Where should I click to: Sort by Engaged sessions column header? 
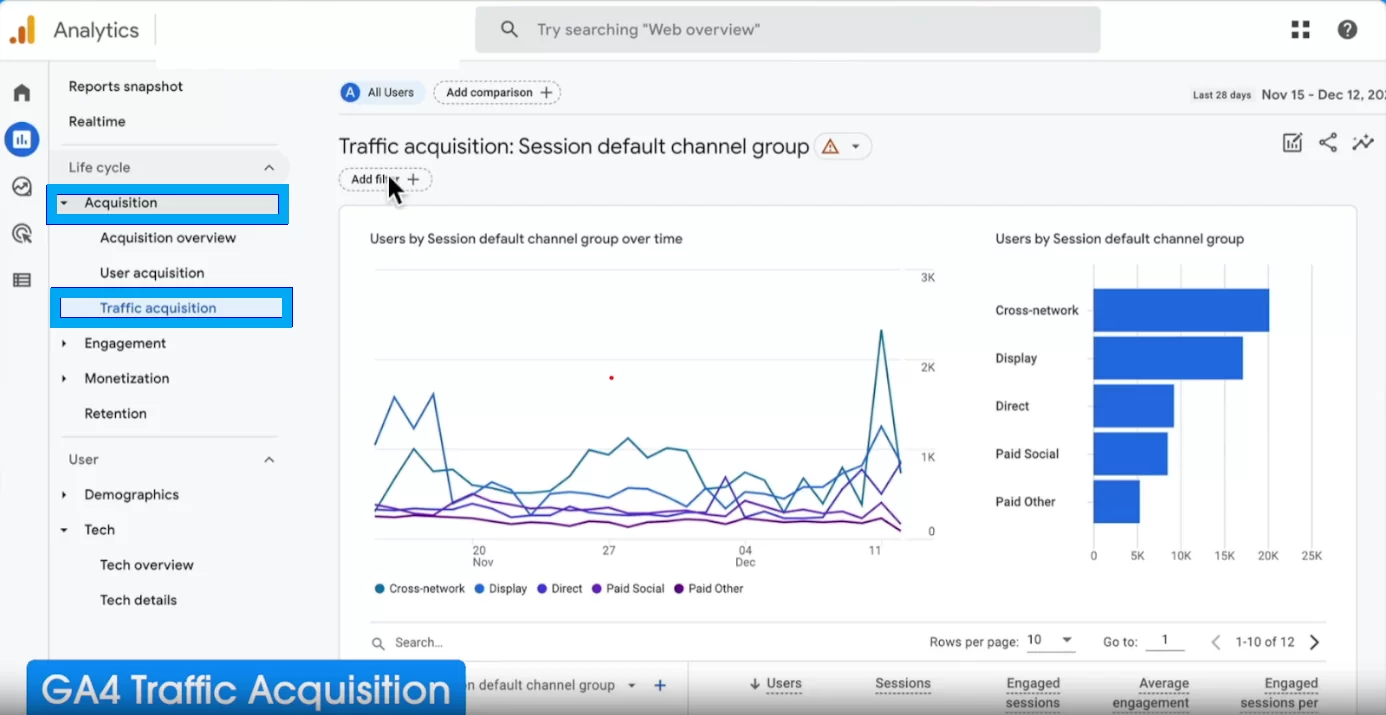1033,693
